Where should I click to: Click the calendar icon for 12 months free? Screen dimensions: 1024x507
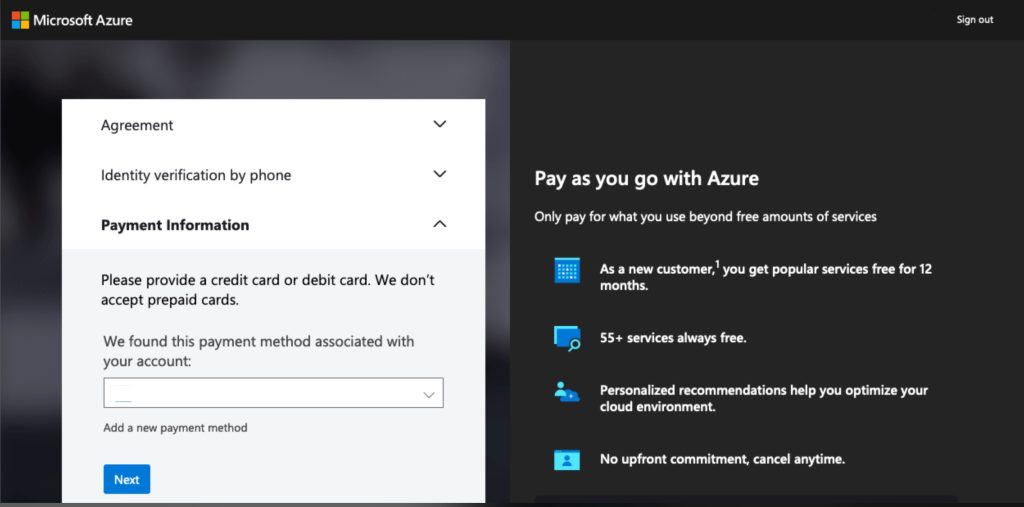[x=567, y=270]
